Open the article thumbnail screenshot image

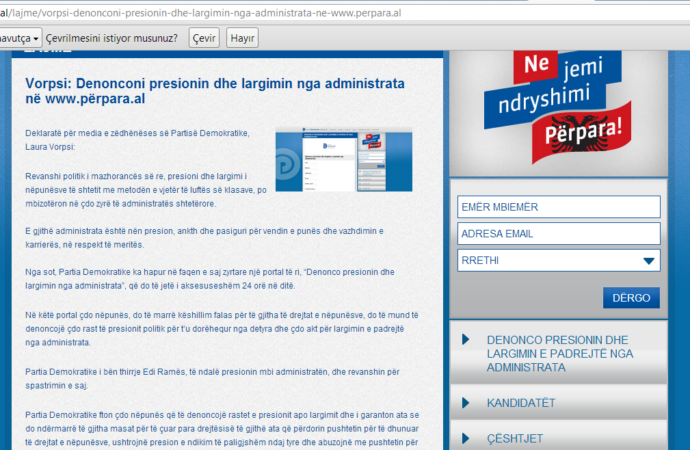point(344,159)
